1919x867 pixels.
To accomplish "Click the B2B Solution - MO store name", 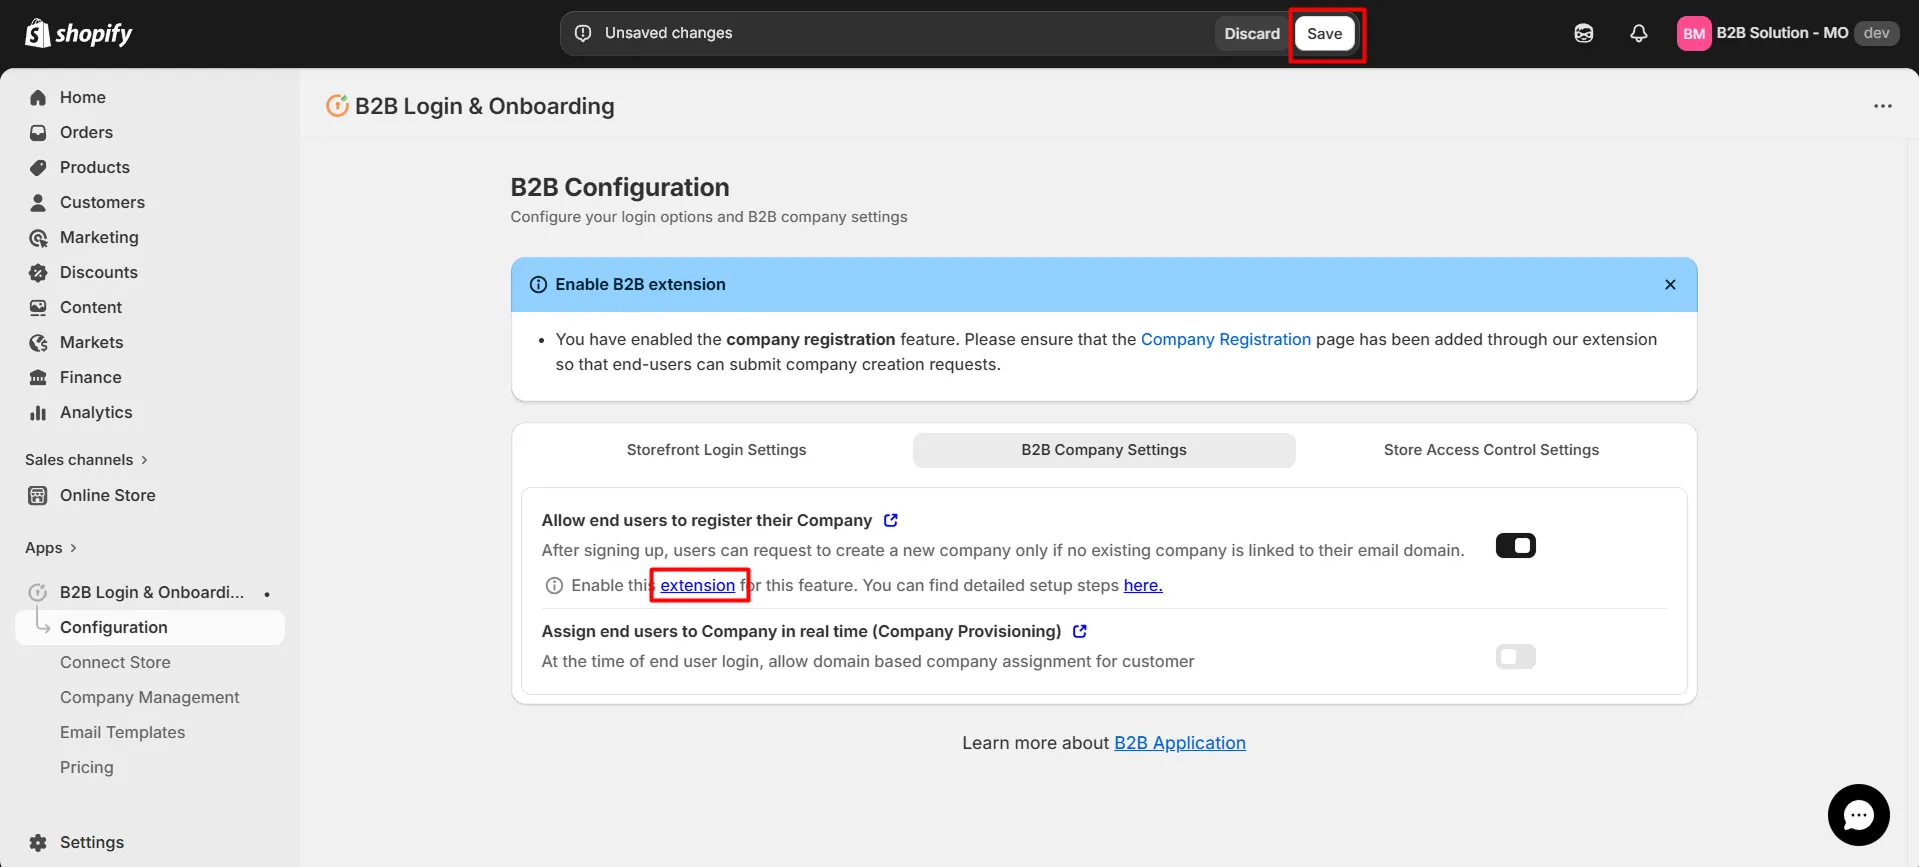I will pos(1782,33).
